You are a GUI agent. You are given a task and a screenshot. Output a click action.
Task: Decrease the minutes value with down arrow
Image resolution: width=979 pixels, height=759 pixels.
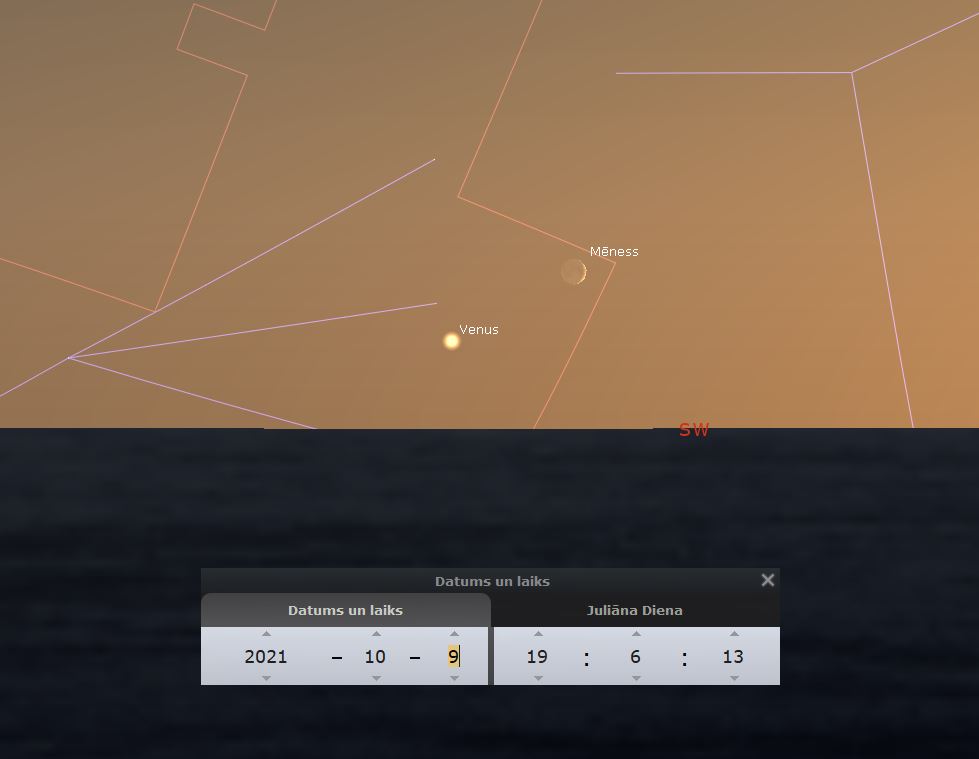click(x=636, y=678)
